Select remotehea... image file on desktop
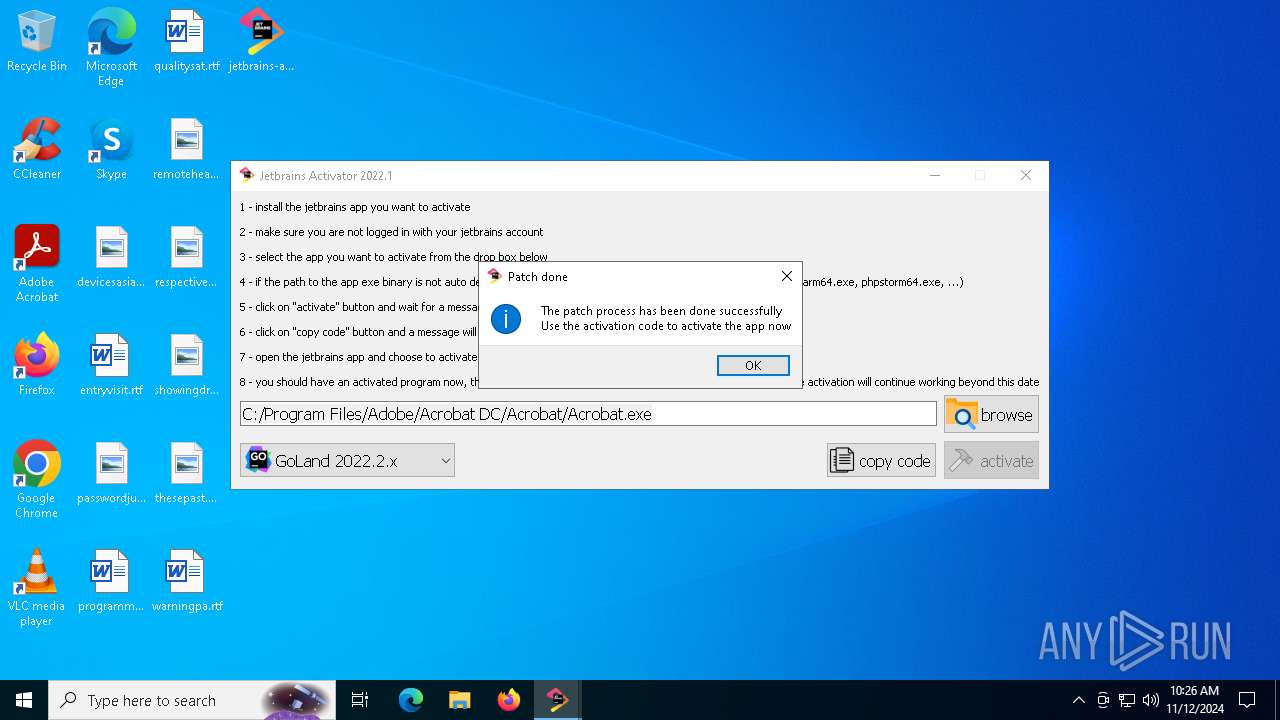The image size is (1280, 720). (x=186, y=150)
